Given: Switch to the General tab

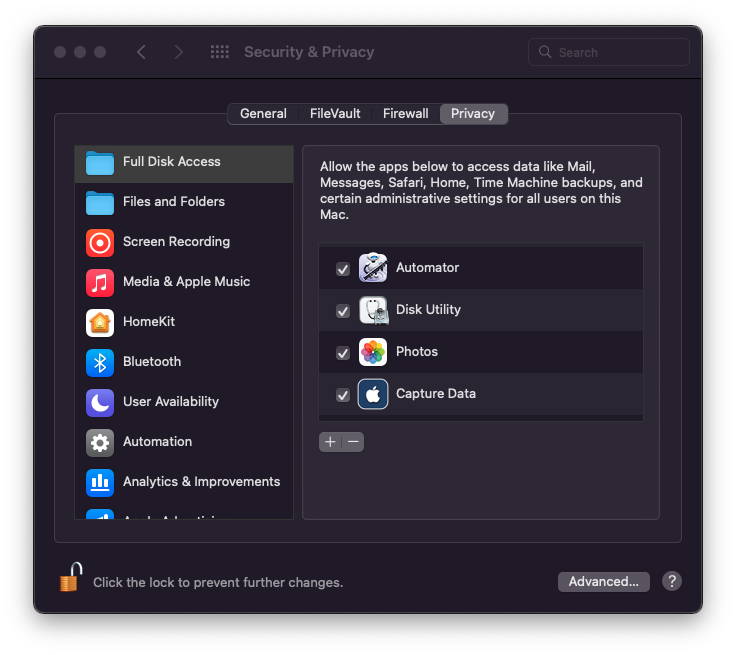Looking at the screenshot, I should point(263,114).
